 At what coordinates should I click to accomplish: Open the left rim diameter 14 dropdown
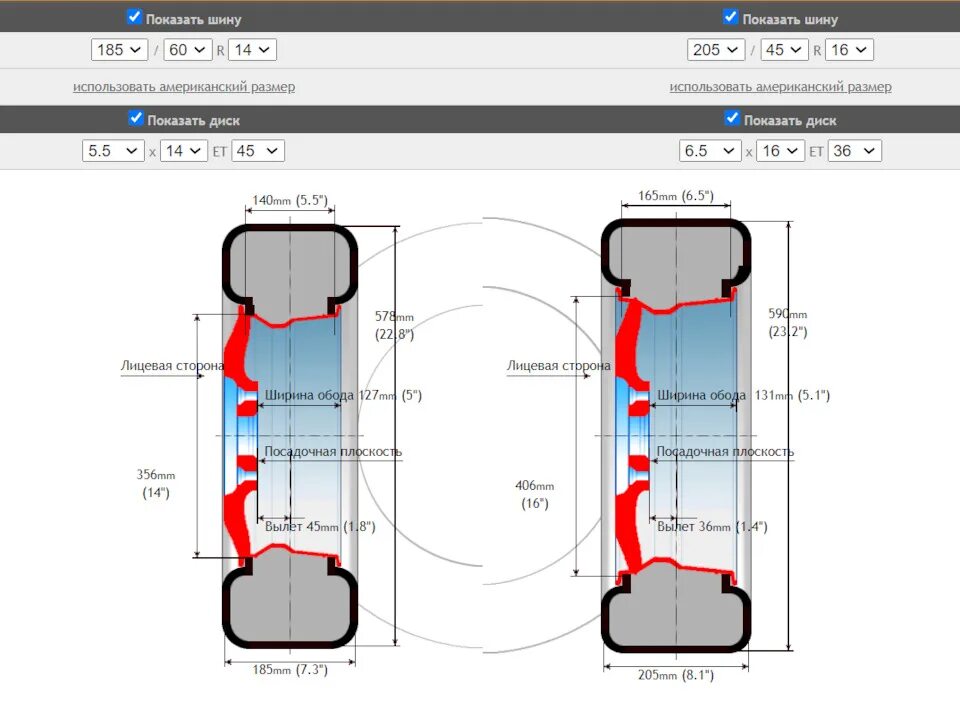[x=184, y=151]
